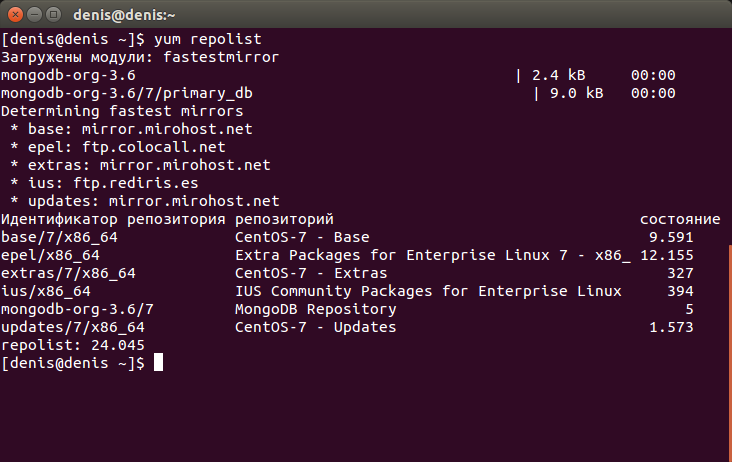Click the window title denis@denis:~
The height and width of the screenshot is (462, 732).
click(x=124, y=15)
